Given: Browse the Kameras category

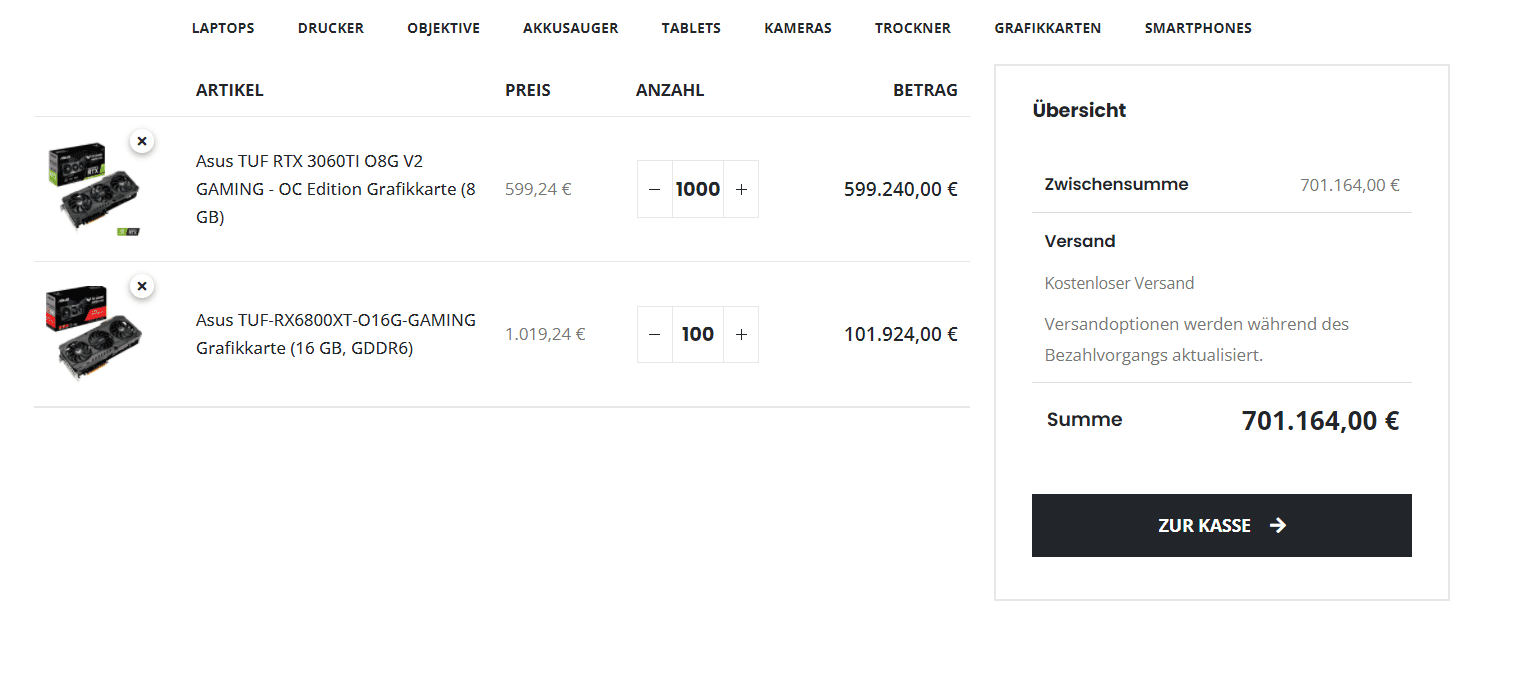Looking at the screenshot, I should click(798, 28).
